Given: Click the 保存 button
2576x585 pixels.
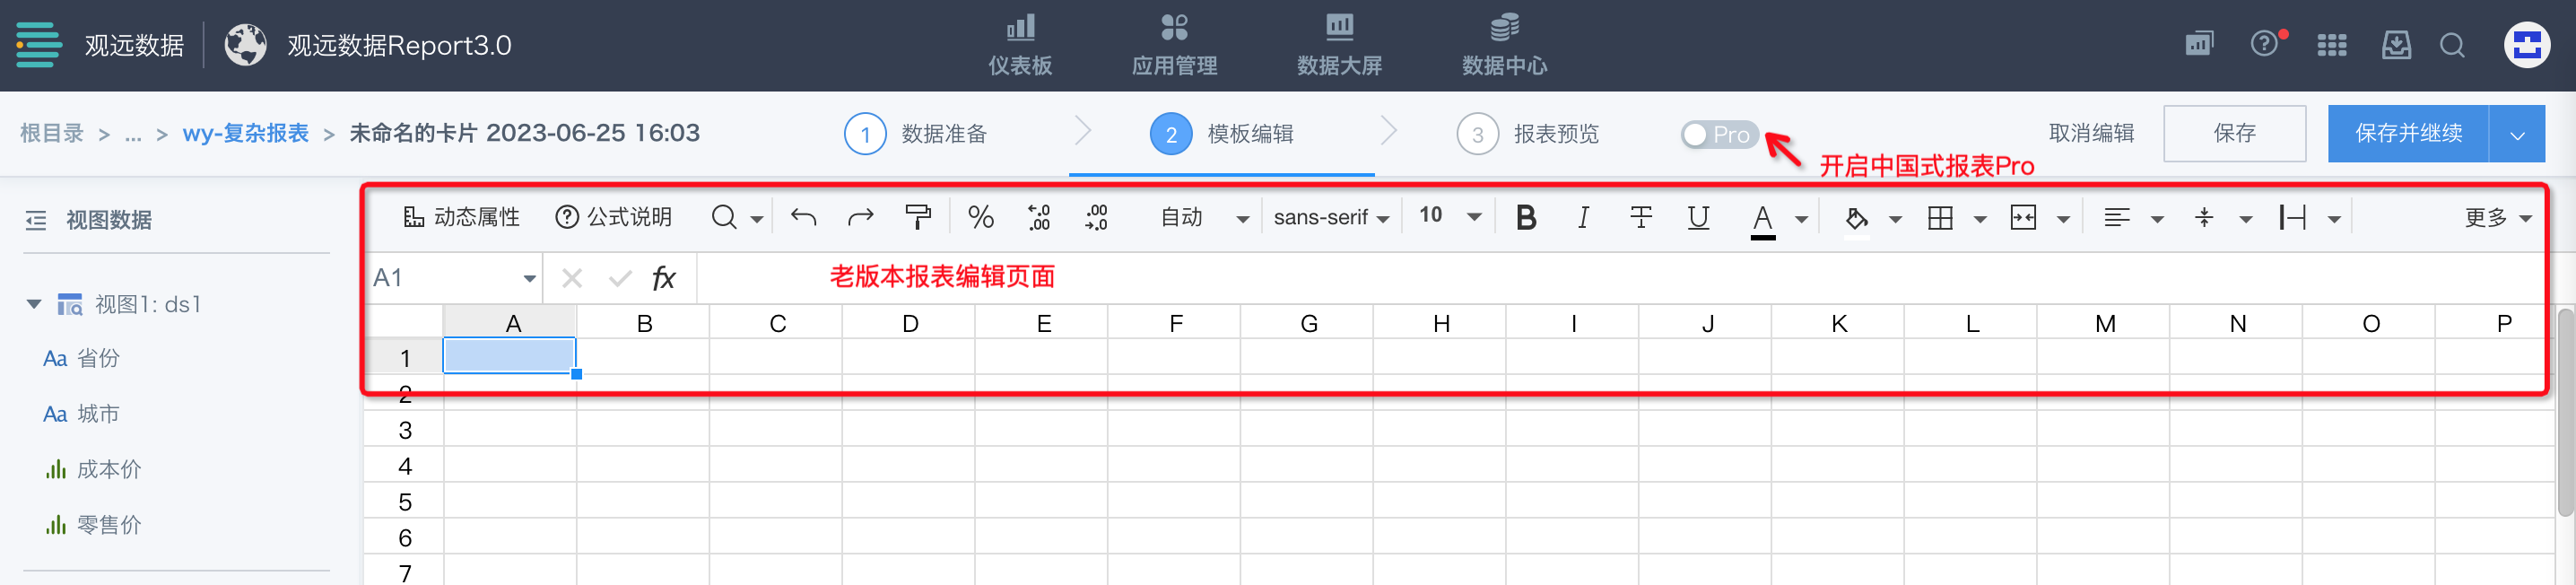Looking at the screenshot, I should coord(2233,134).
